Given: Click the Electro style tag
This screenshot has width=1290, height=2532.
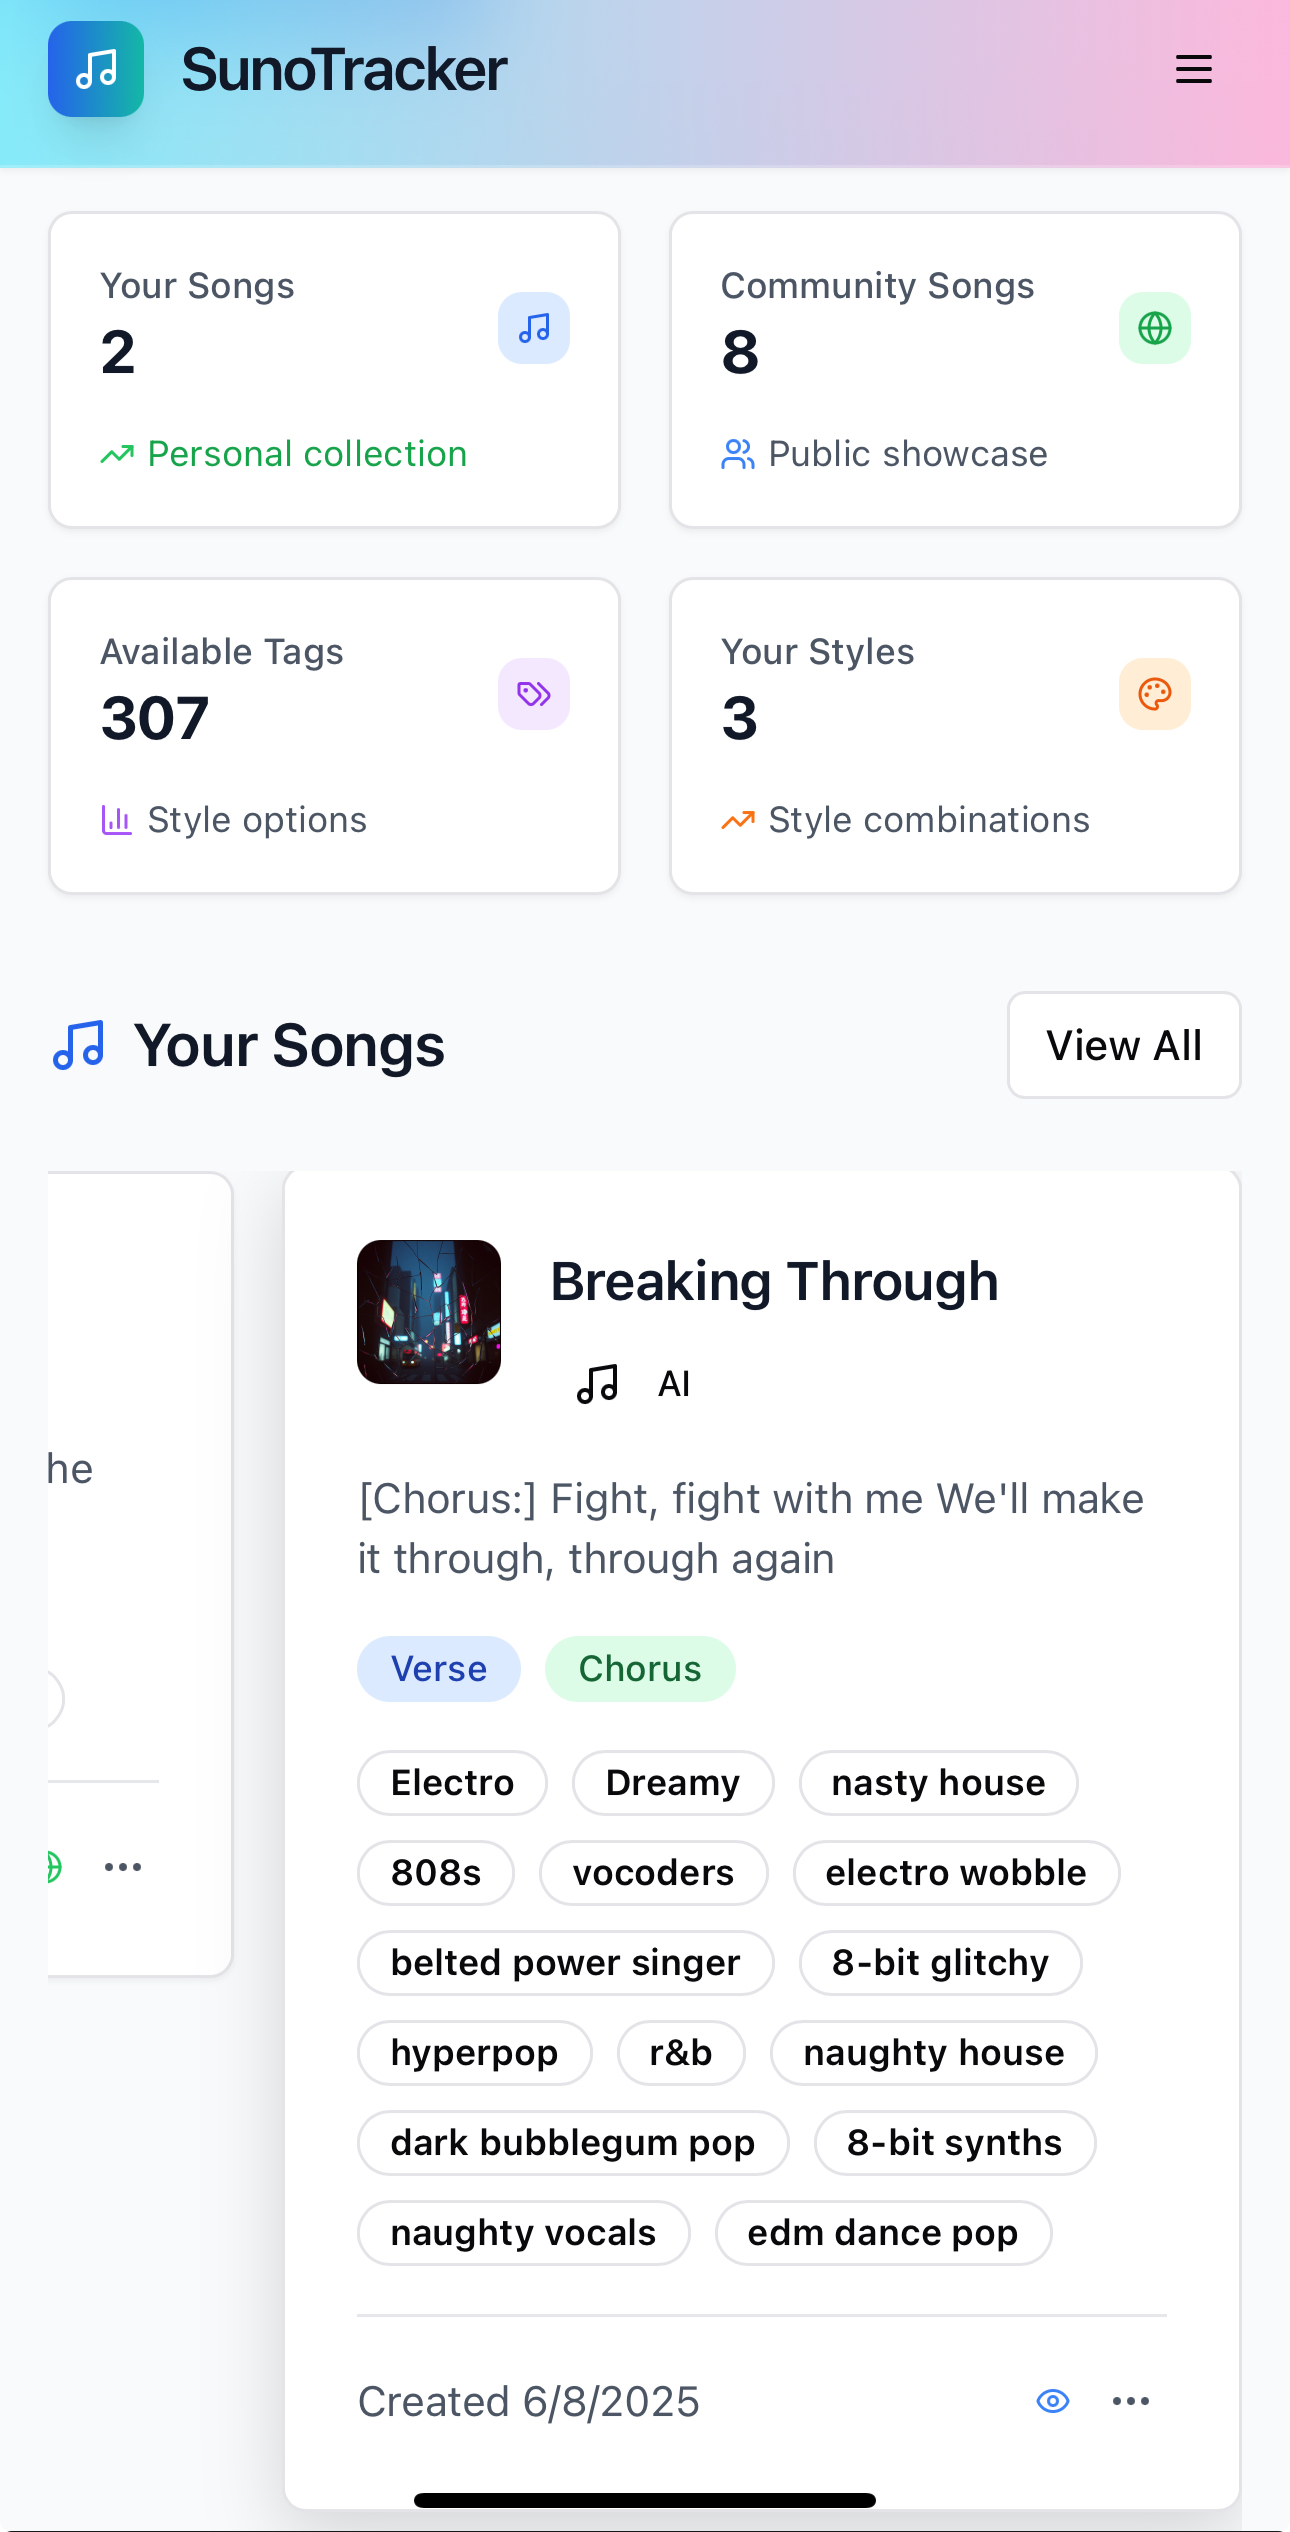Looking at the screenshot, I should [x=452, y=1783].
